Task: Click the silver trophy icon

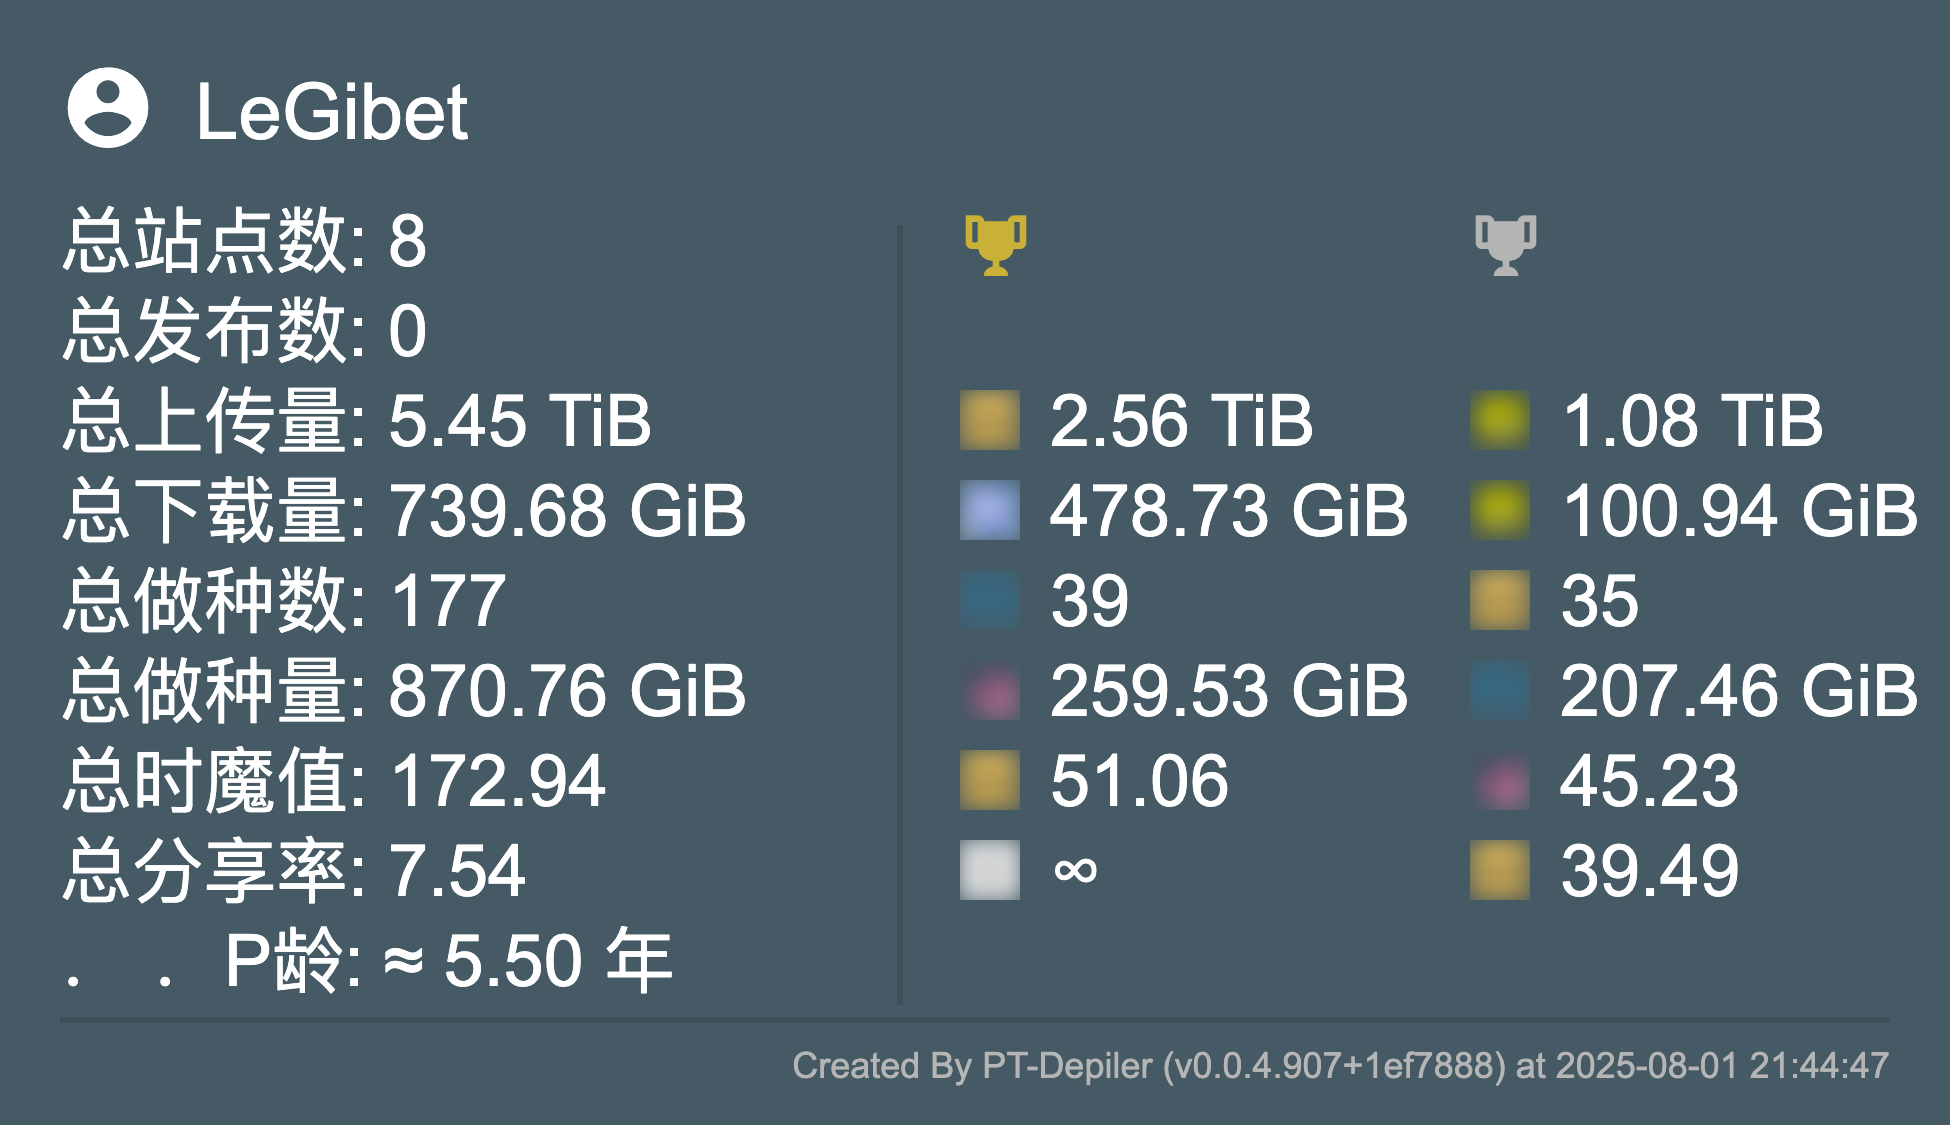Action: click(1505, 245)
